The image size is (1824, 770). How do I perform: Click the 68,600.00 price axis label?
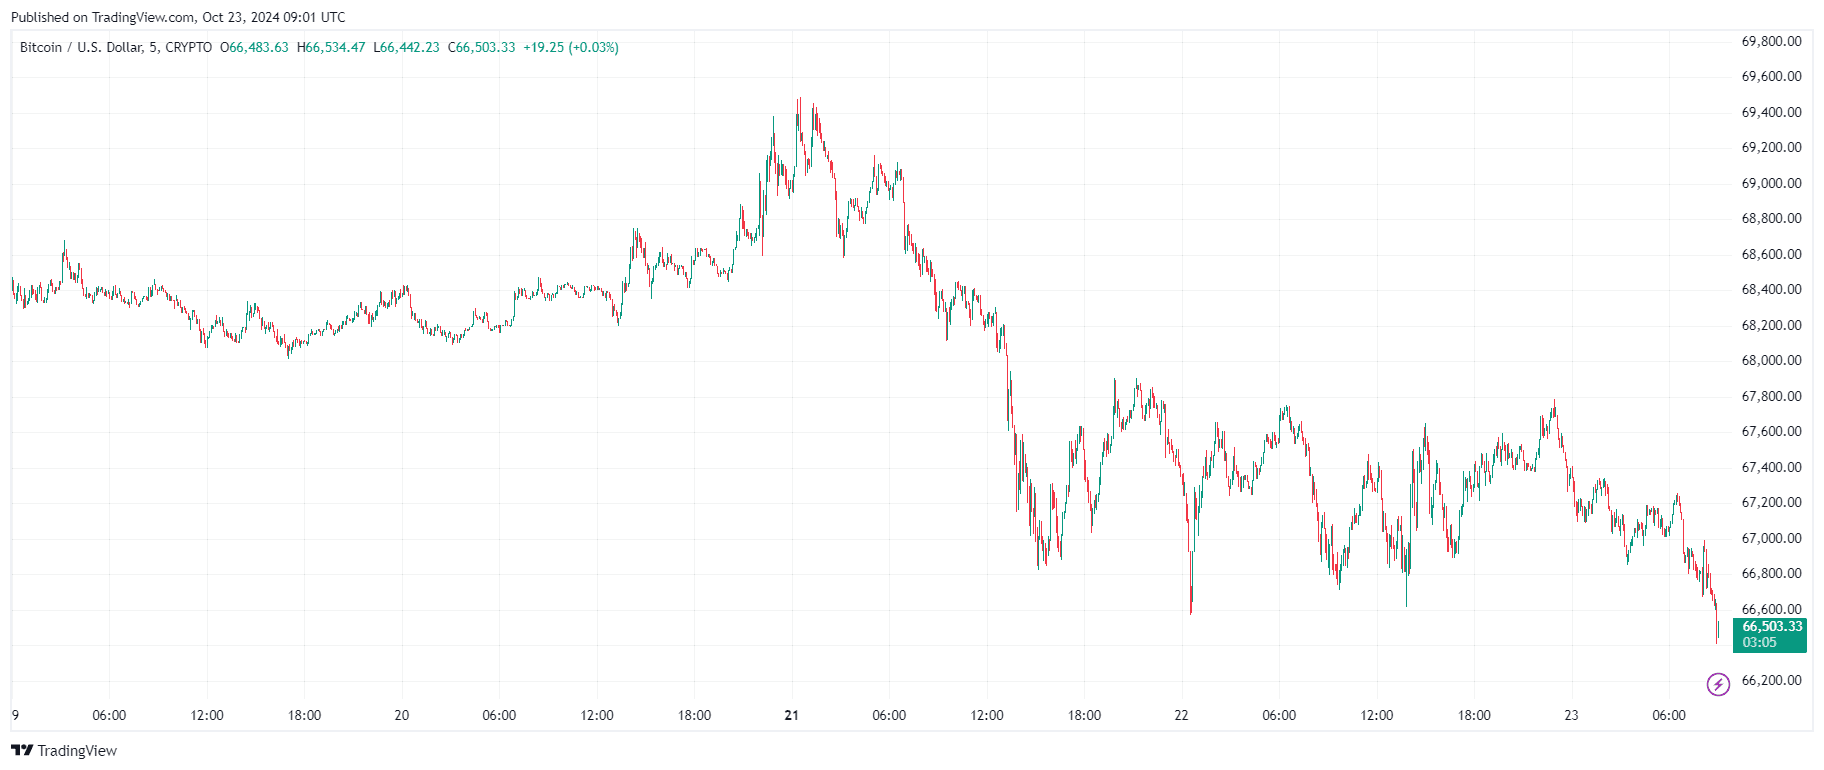(x=1771, y=254)
